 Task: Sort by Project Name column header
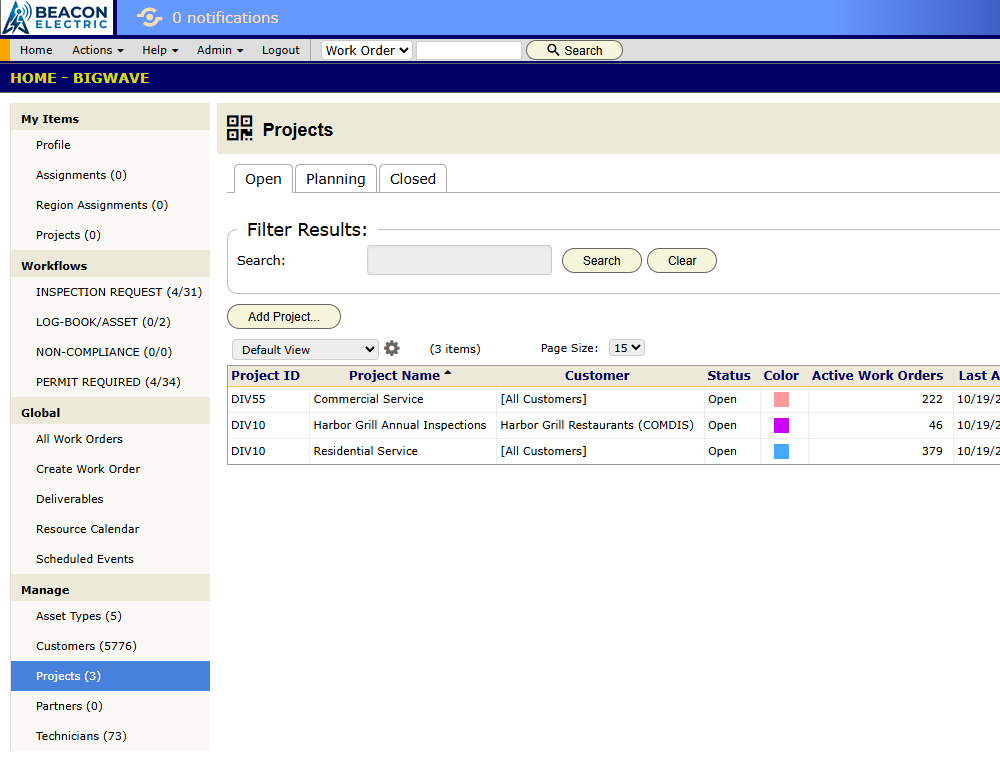pyautogui.click(x=395, y=376)
